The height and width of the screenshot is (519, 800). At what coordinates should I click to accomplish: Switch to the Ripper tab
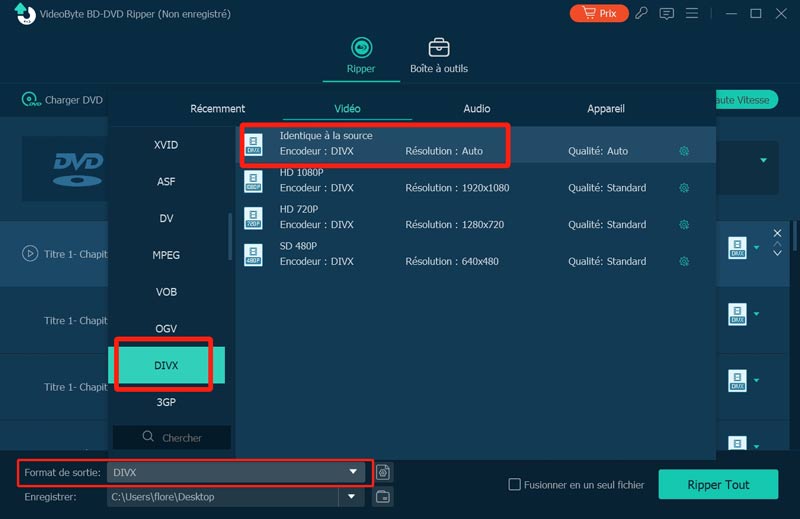pos(361,56)
